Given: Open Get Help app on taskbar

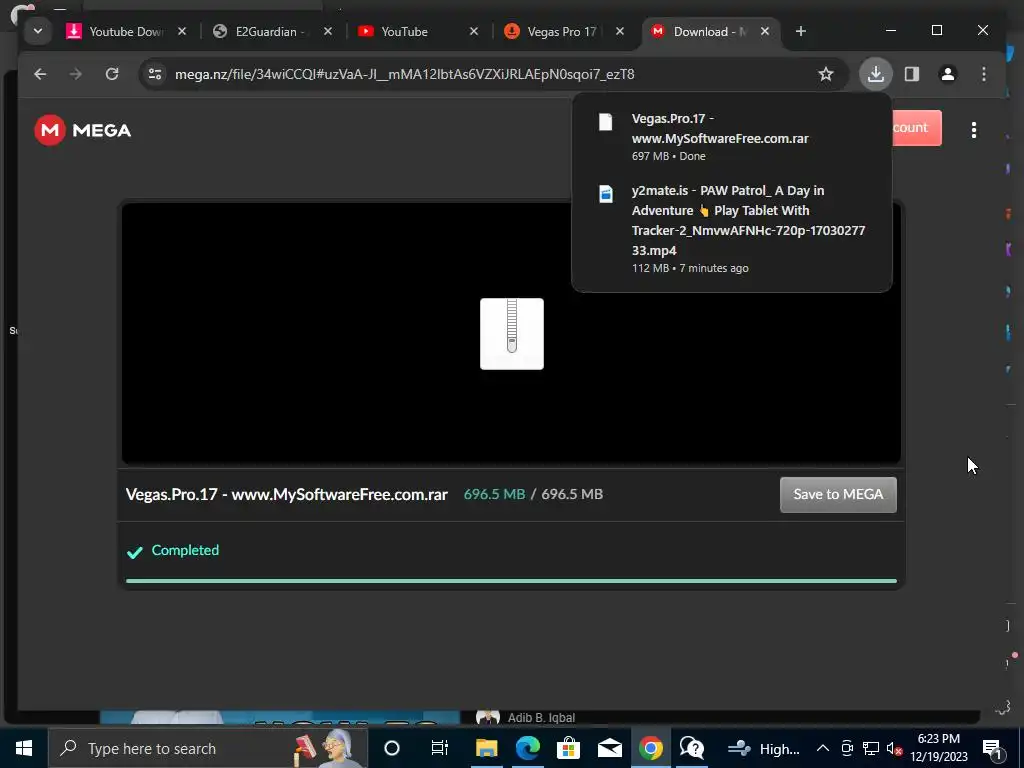Looking at the screenshot, I should 692,748.
